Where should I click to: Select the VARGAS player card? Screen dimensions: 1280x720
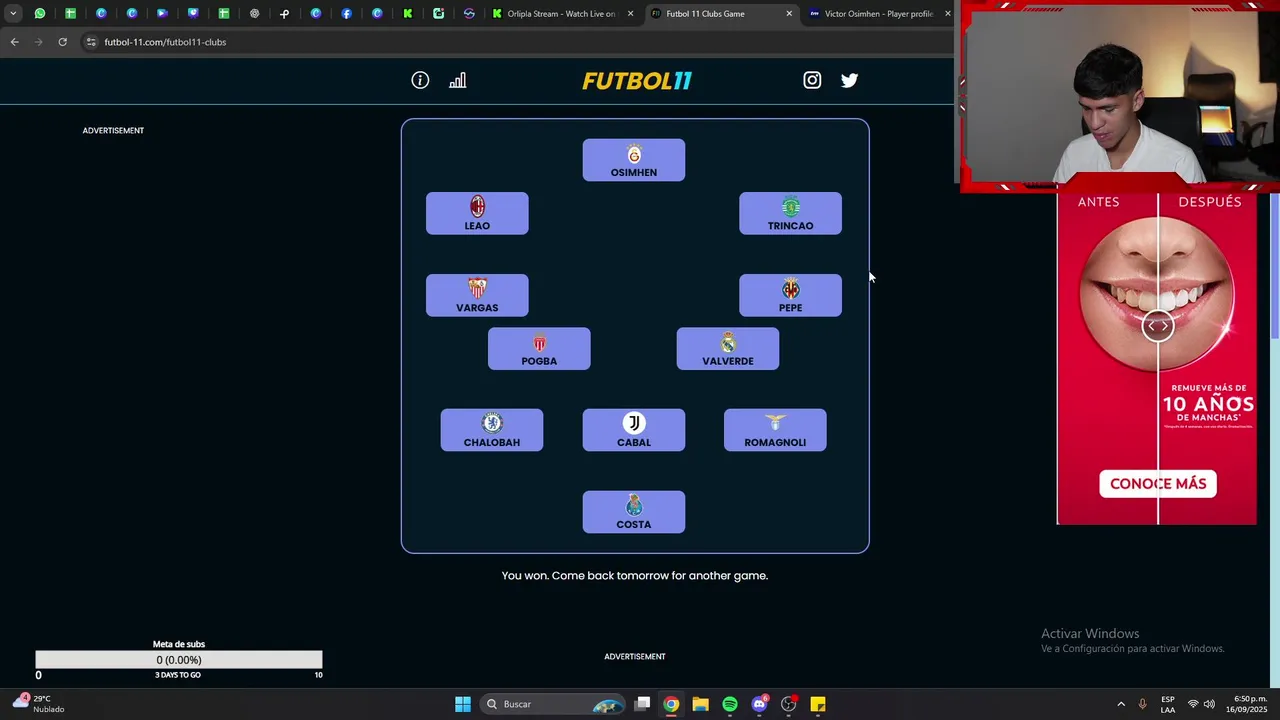coord(477,295)
